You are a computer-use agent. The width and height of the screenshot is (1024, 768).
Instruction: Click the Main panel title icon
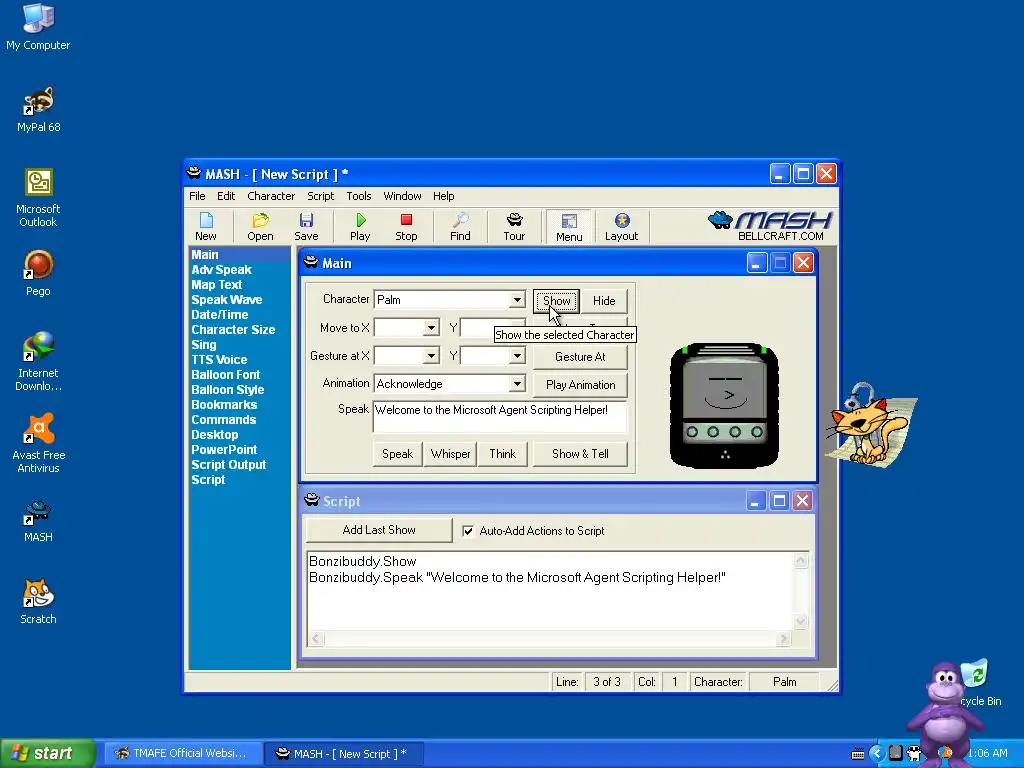[311, 263]
